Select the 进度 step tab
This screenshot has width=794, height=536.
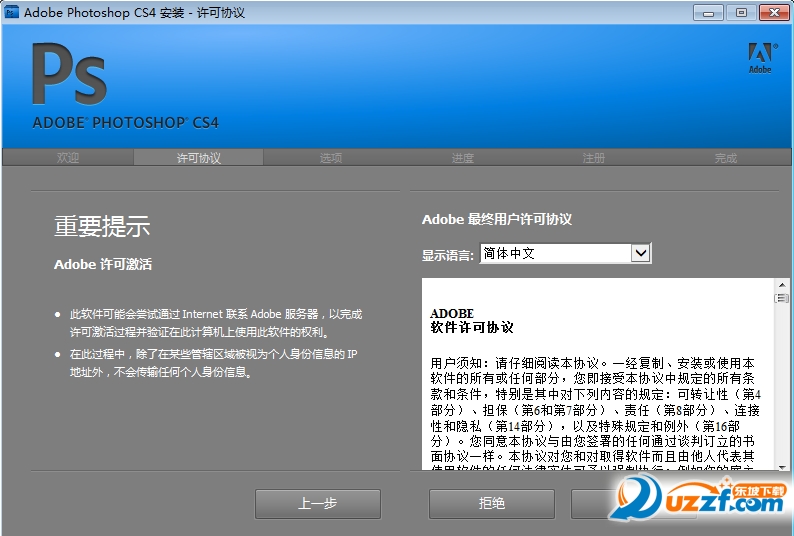click(462, 158)
